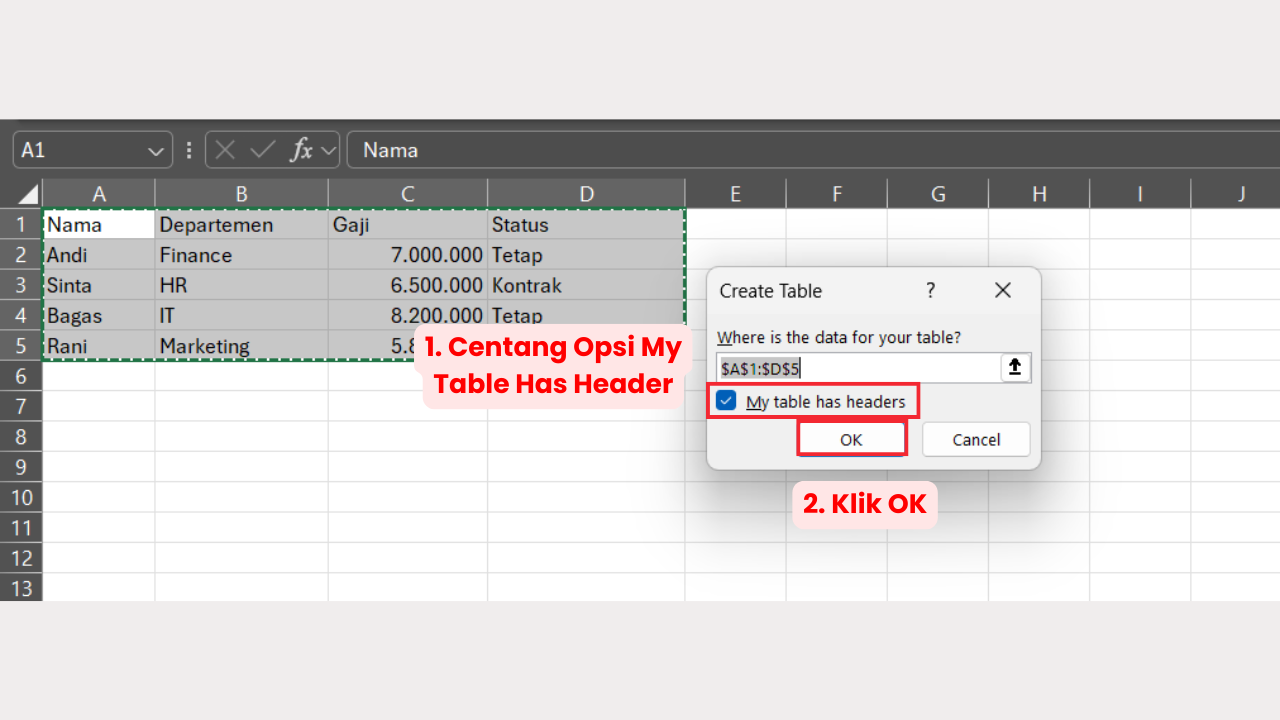The height and width of the screenshot is (720, 1280).
Task: Click the Cancel button
Action: [x=975, y=439]
